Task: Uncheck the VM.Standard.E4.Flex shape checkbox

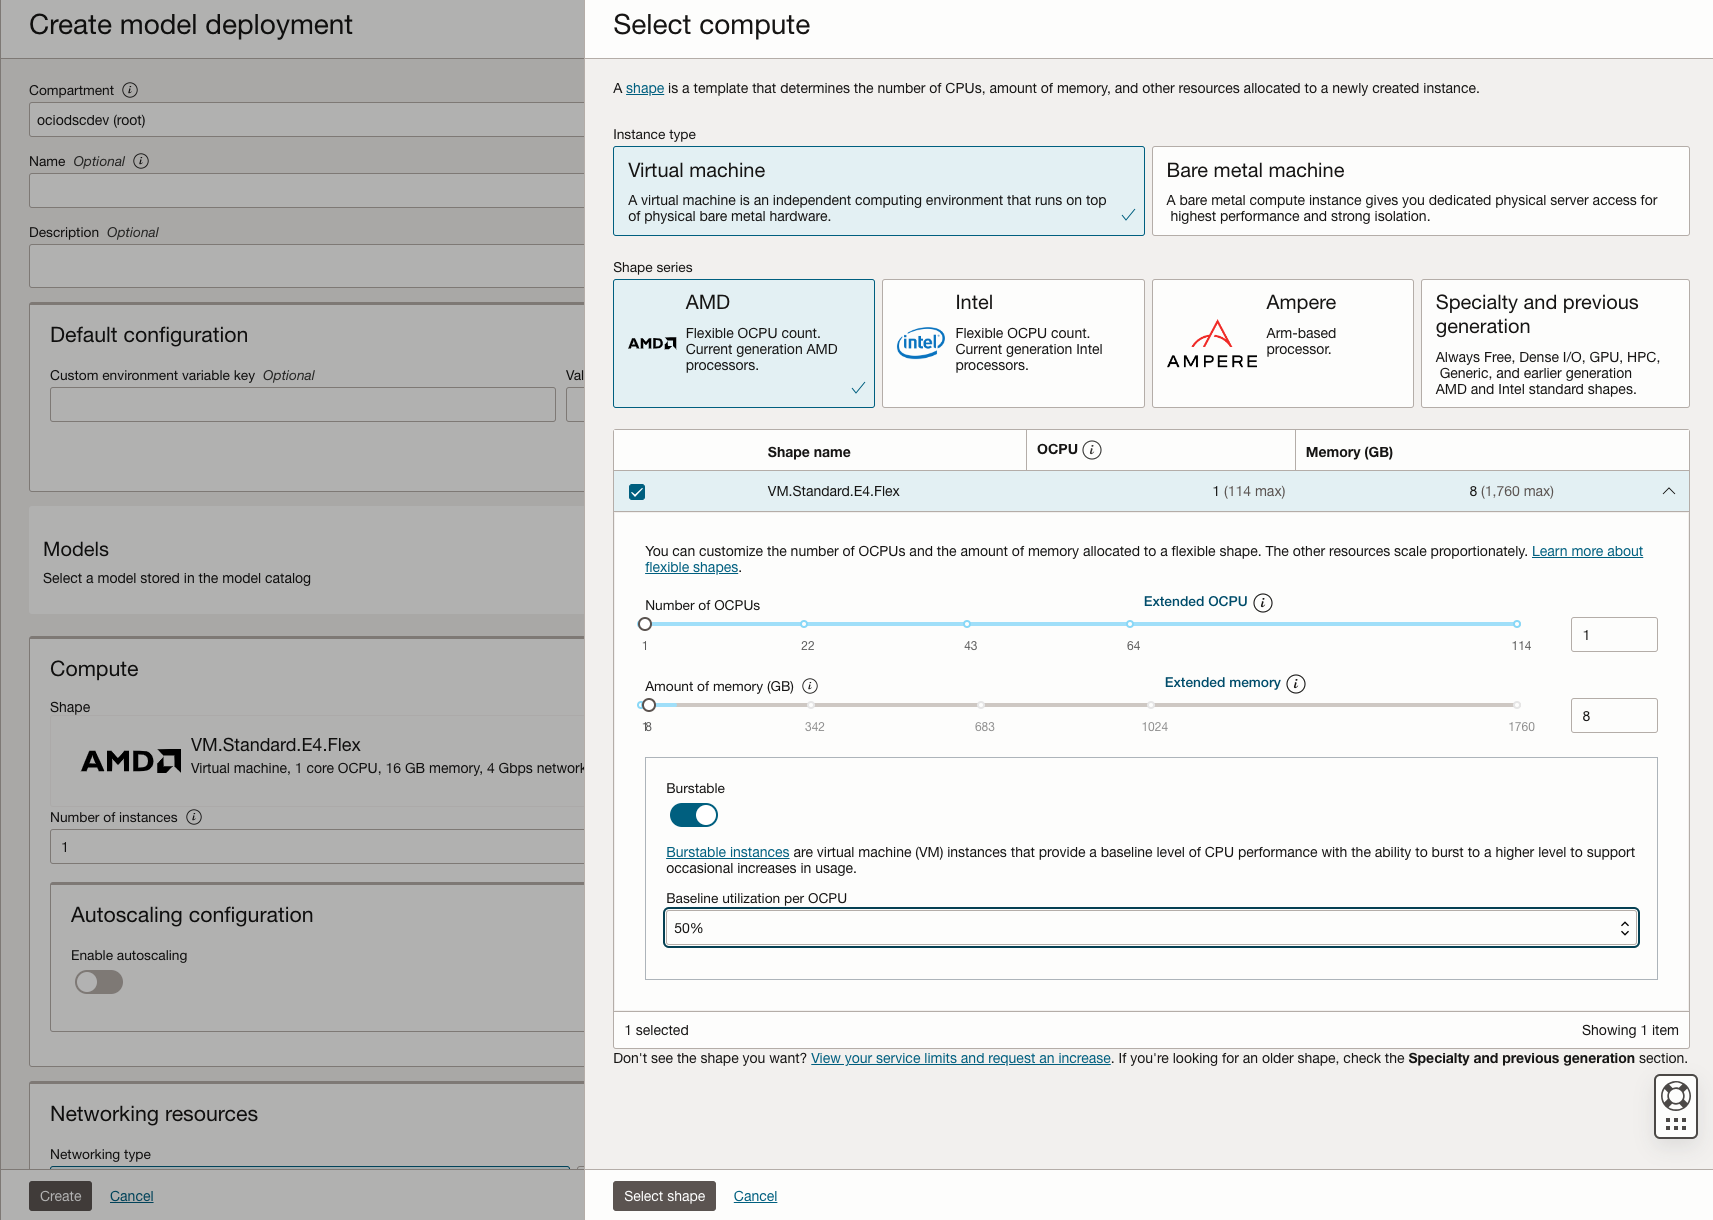Action: pos(637,492)
